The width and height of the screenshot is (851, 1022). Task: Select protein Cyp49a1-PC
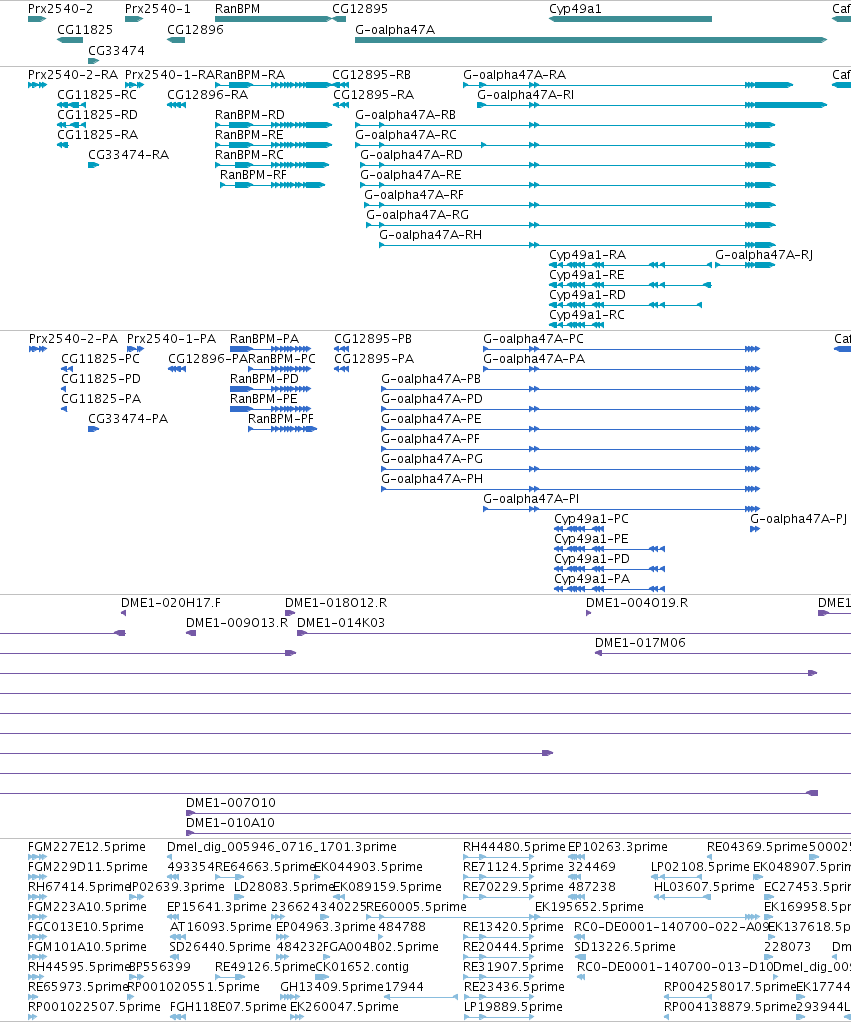(591, 519)
